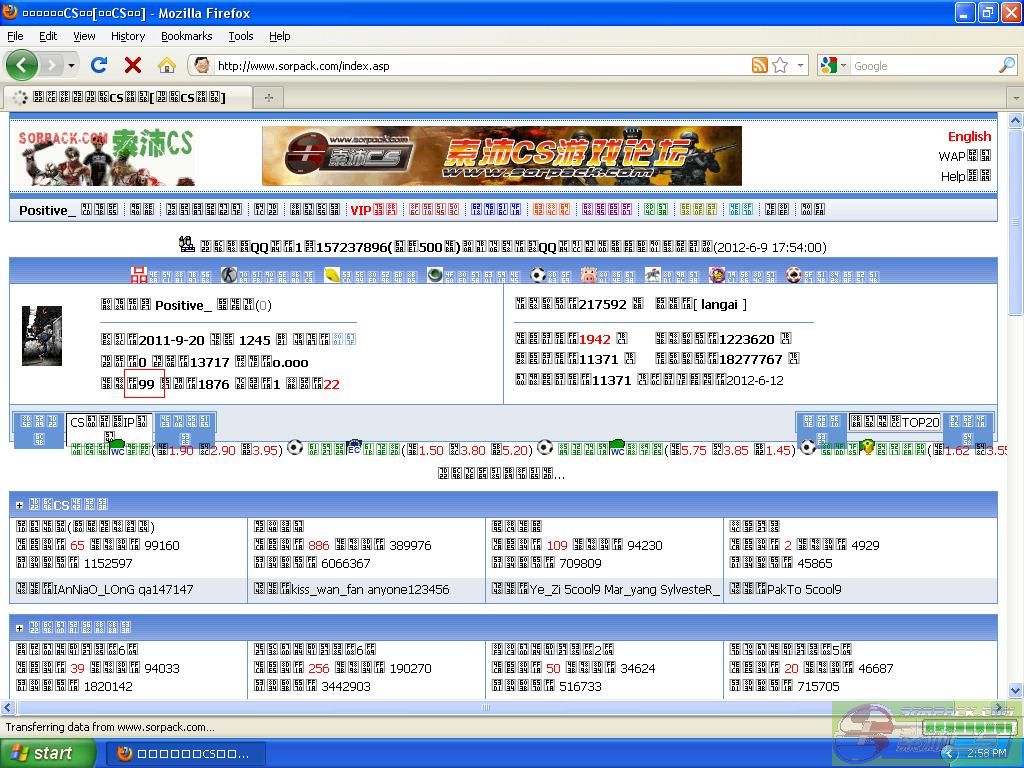Expand the URL bar history dropdown
The height and width of the screenshot is (768, 1024).
(x=801, y=65)
